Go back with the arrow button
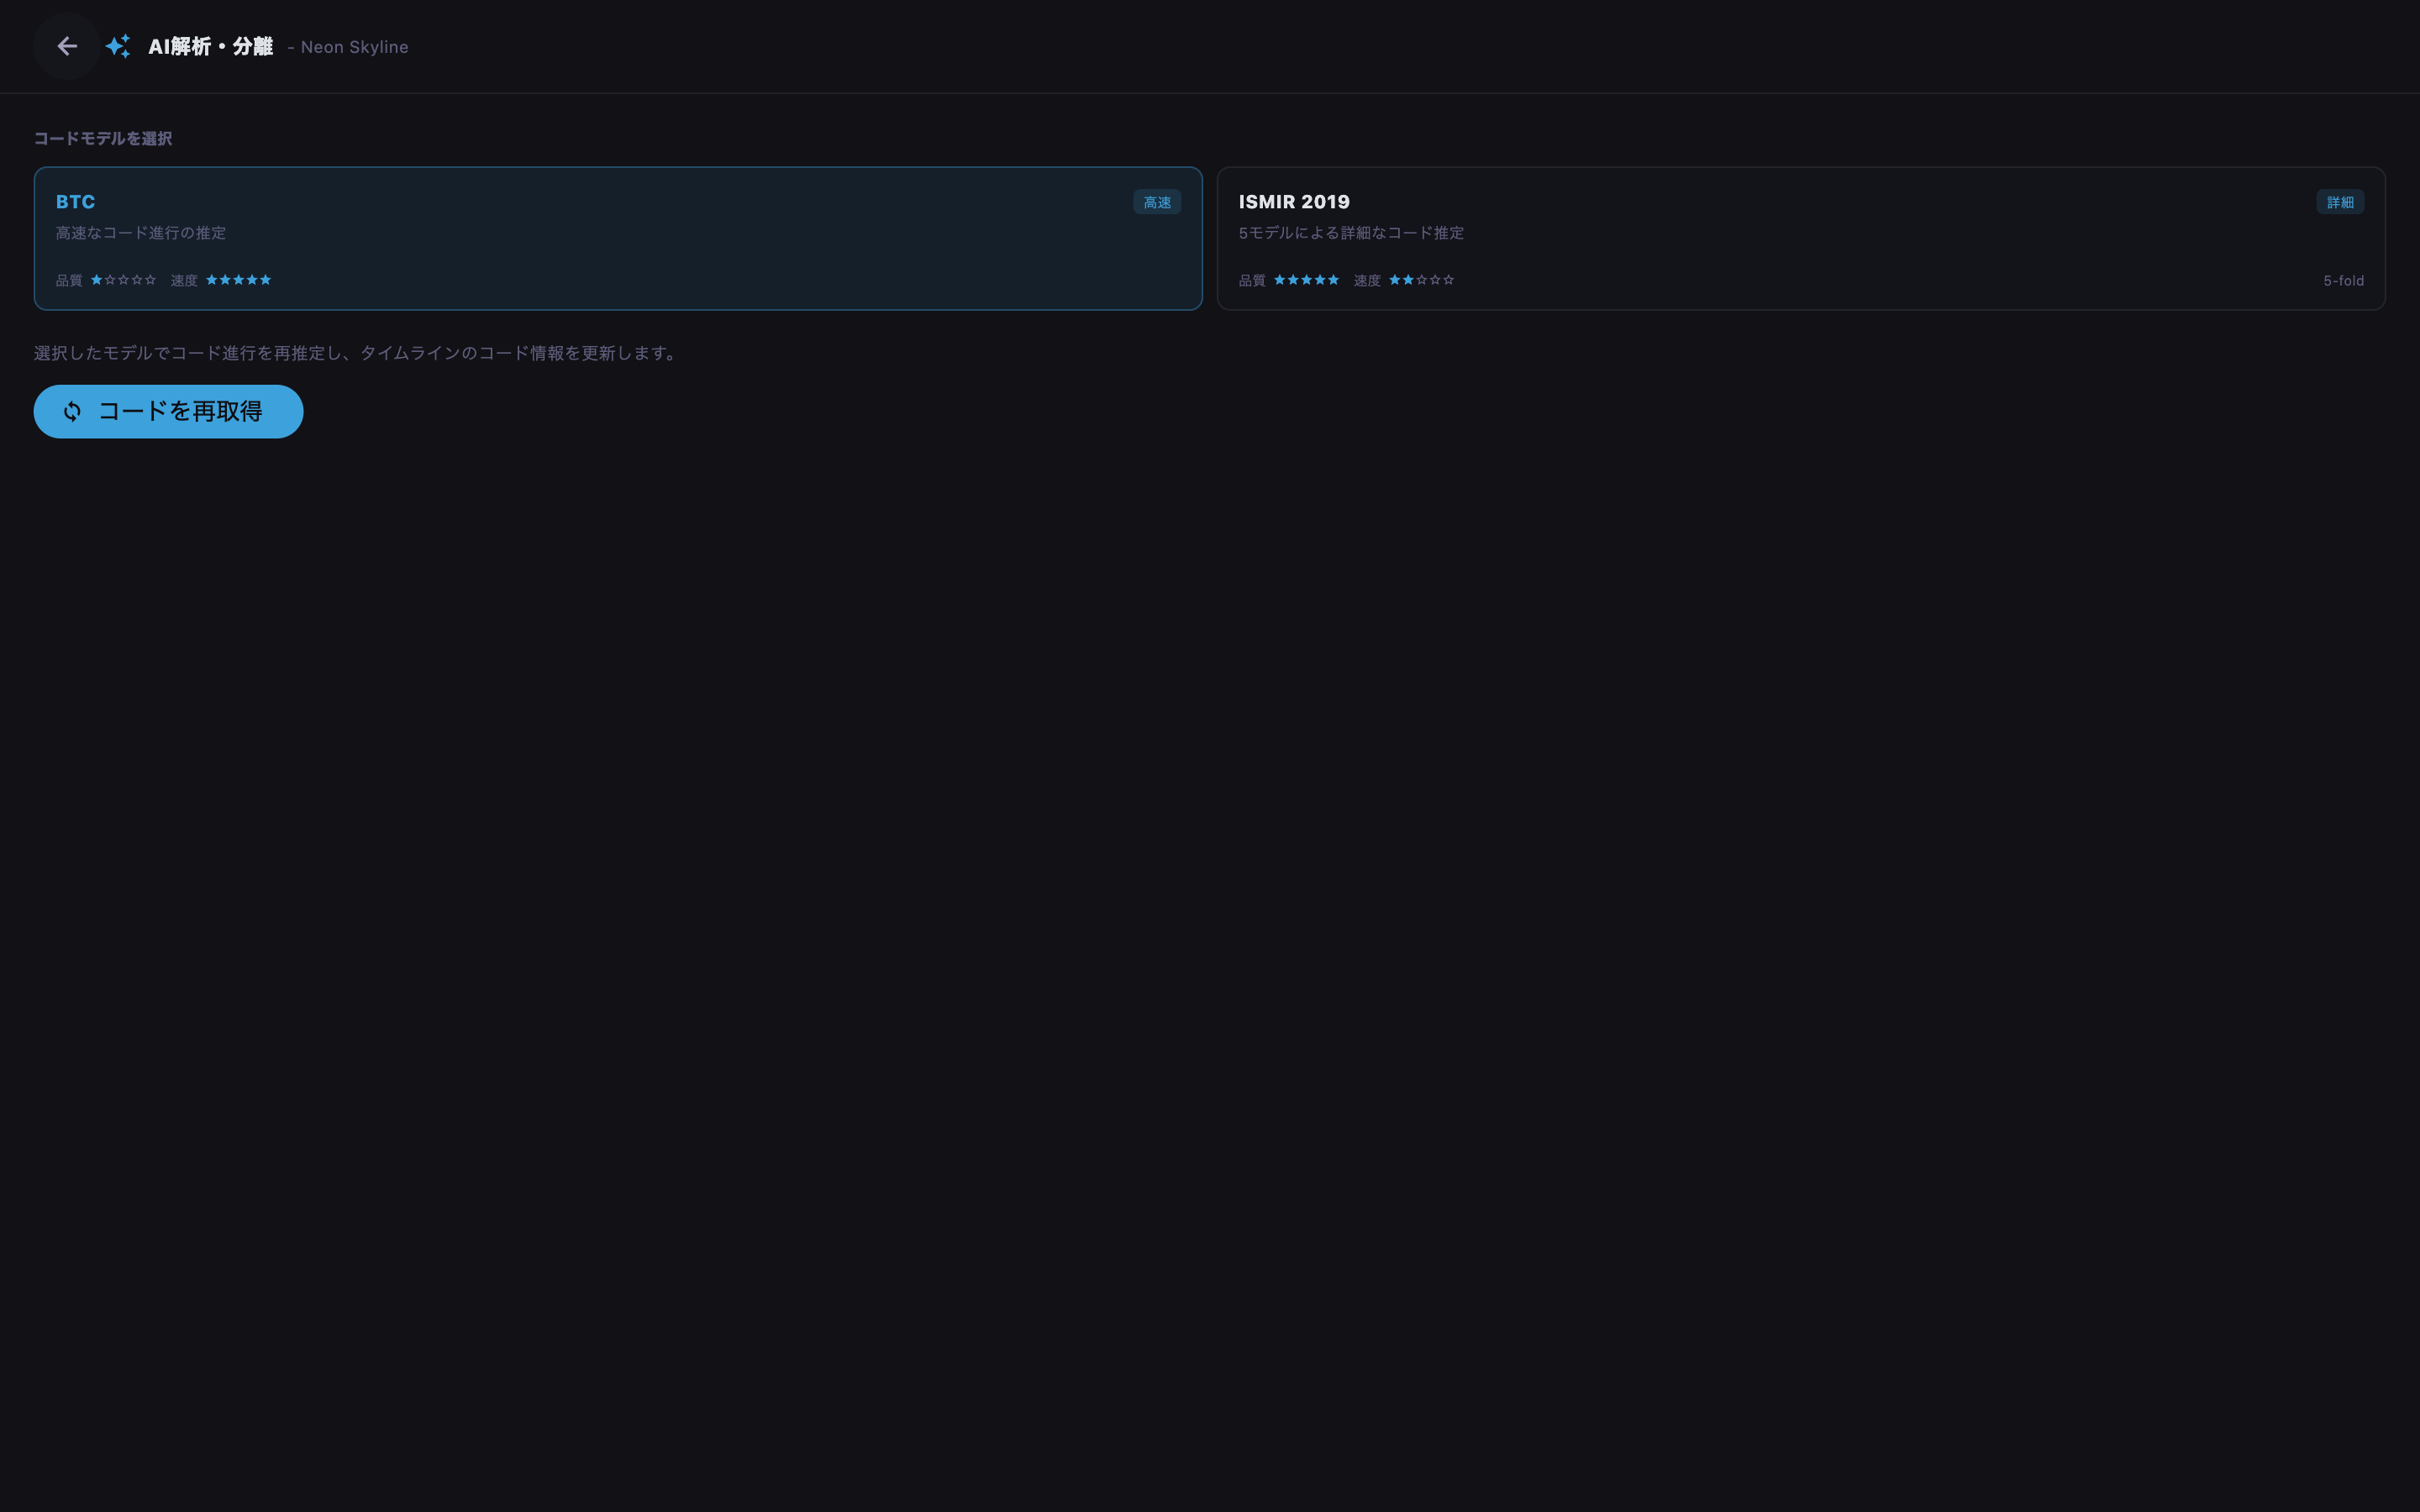Screen dimensions: 2420x1512 (x=67, y=46)
